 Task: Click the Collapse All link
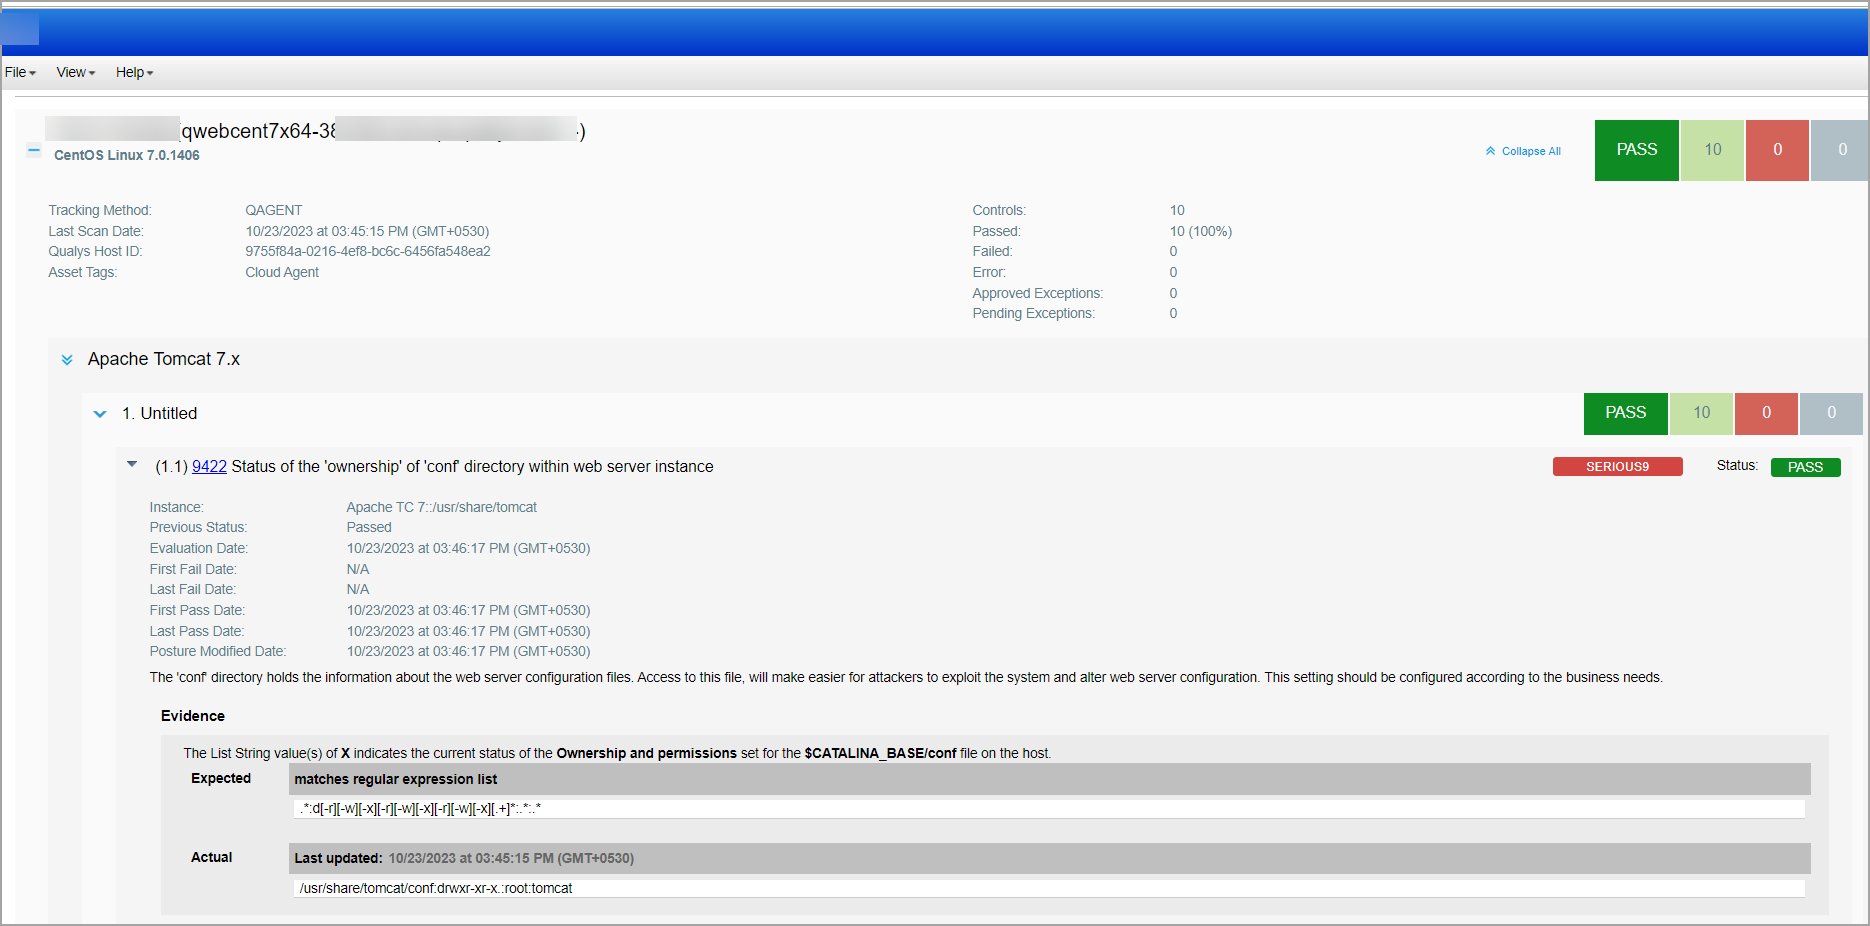(x=1523, y=151)
